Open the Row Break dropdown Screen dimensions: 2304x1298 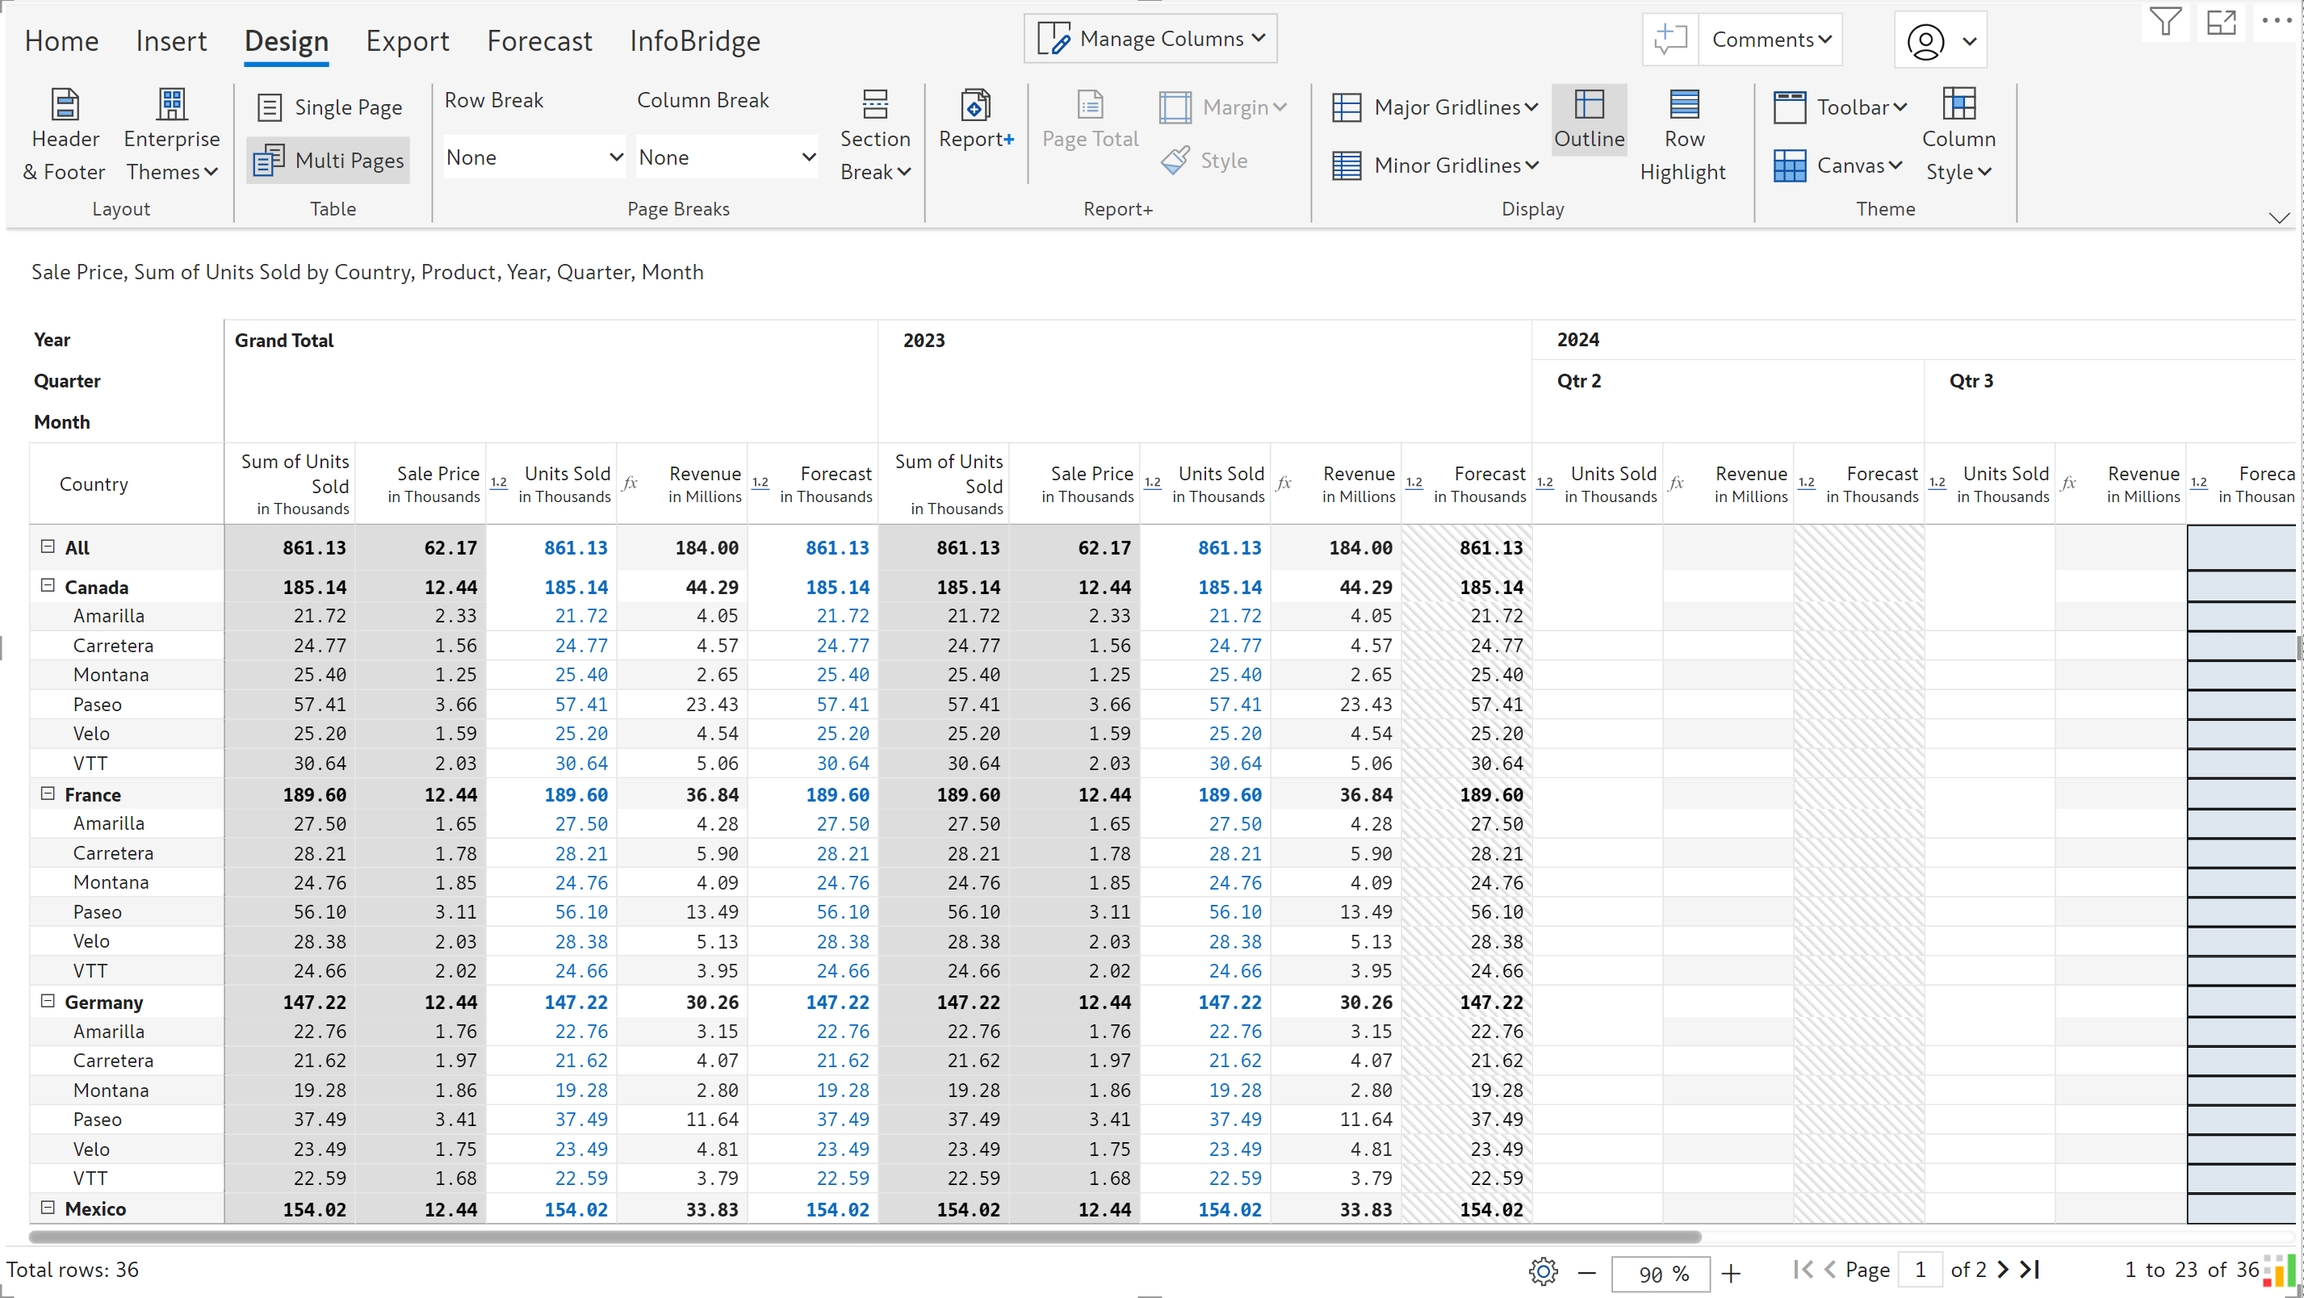(x=534, y=157)
